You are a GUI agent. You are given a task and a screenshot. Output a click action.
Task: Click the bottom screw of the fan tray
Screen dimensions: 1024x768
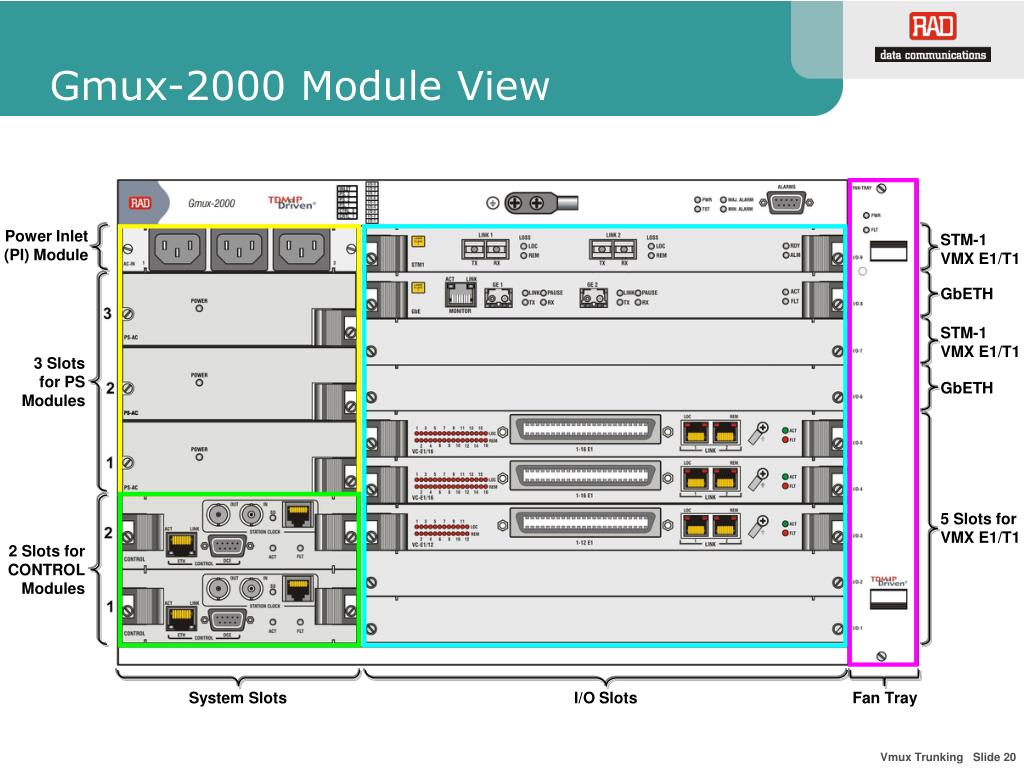pyautogui.click(x=881, y=656)
